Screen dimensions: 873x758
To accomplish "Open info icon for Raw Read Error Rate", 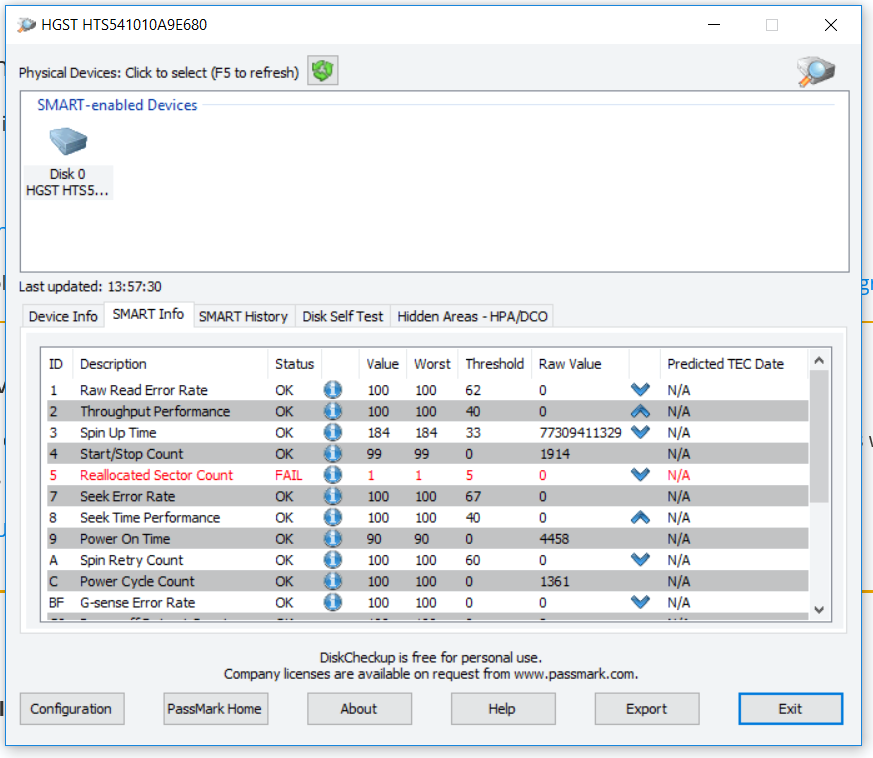I will tap(332, 390).
